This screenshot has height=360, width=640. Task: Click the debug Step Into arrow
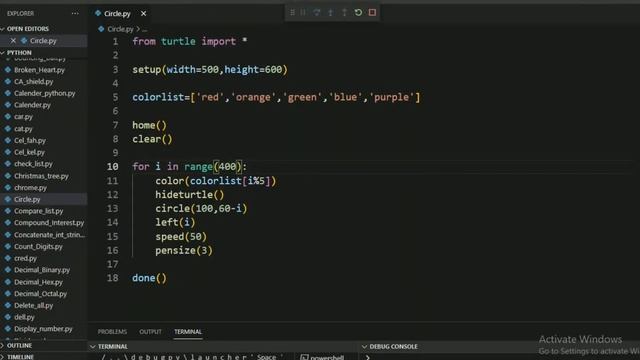331,13
